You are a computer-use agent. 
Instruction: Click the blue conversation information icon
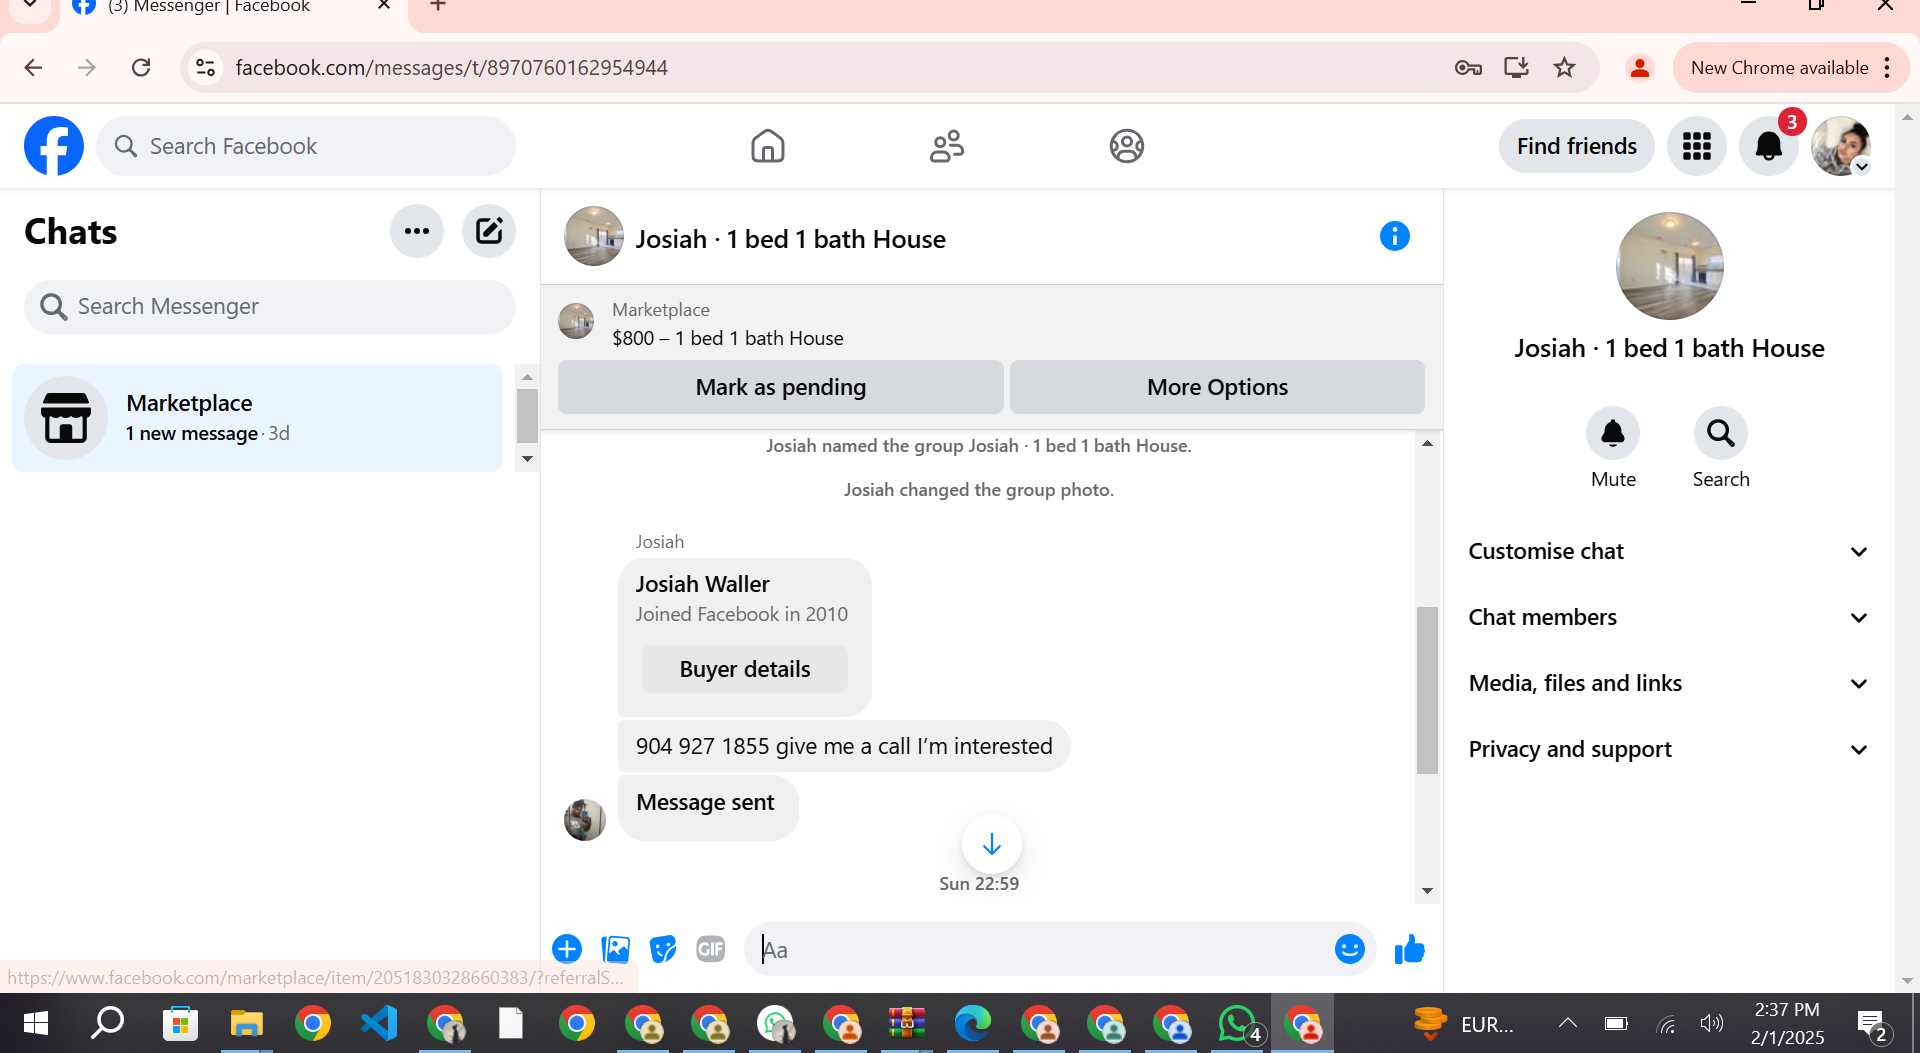pos(1394,236)
